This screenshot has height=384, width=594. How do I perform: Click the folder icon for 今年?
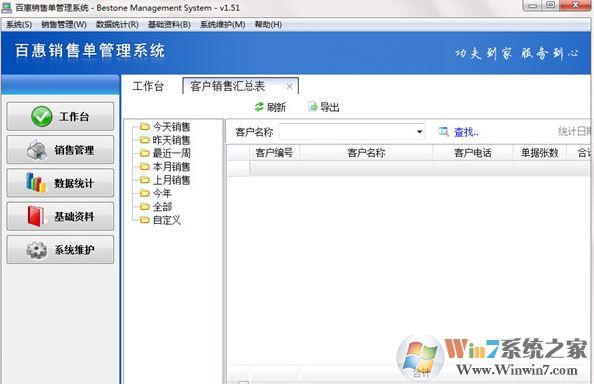click(144, 193)
